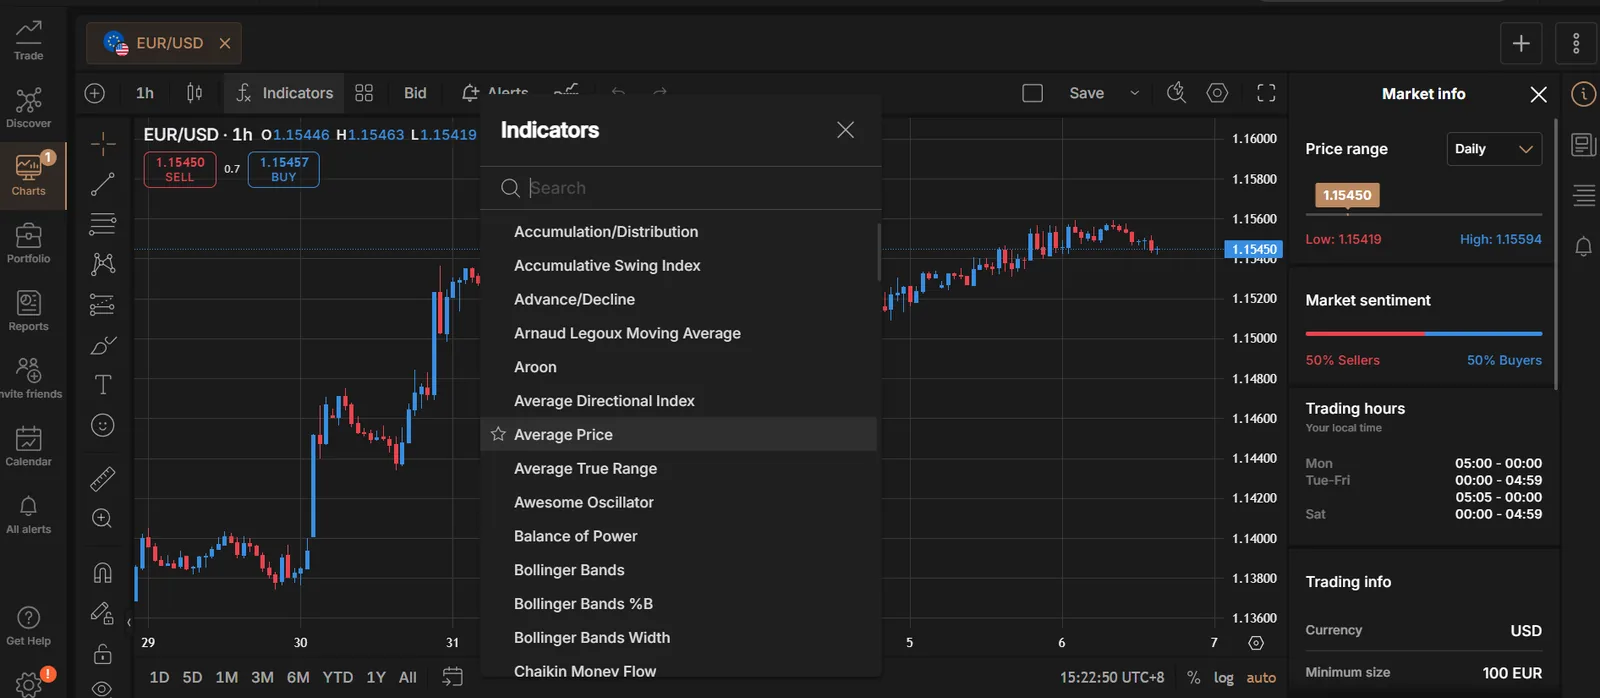Select the ruler measure tool
Viewport: 1600px width, 698px height.
coord(103,479)
